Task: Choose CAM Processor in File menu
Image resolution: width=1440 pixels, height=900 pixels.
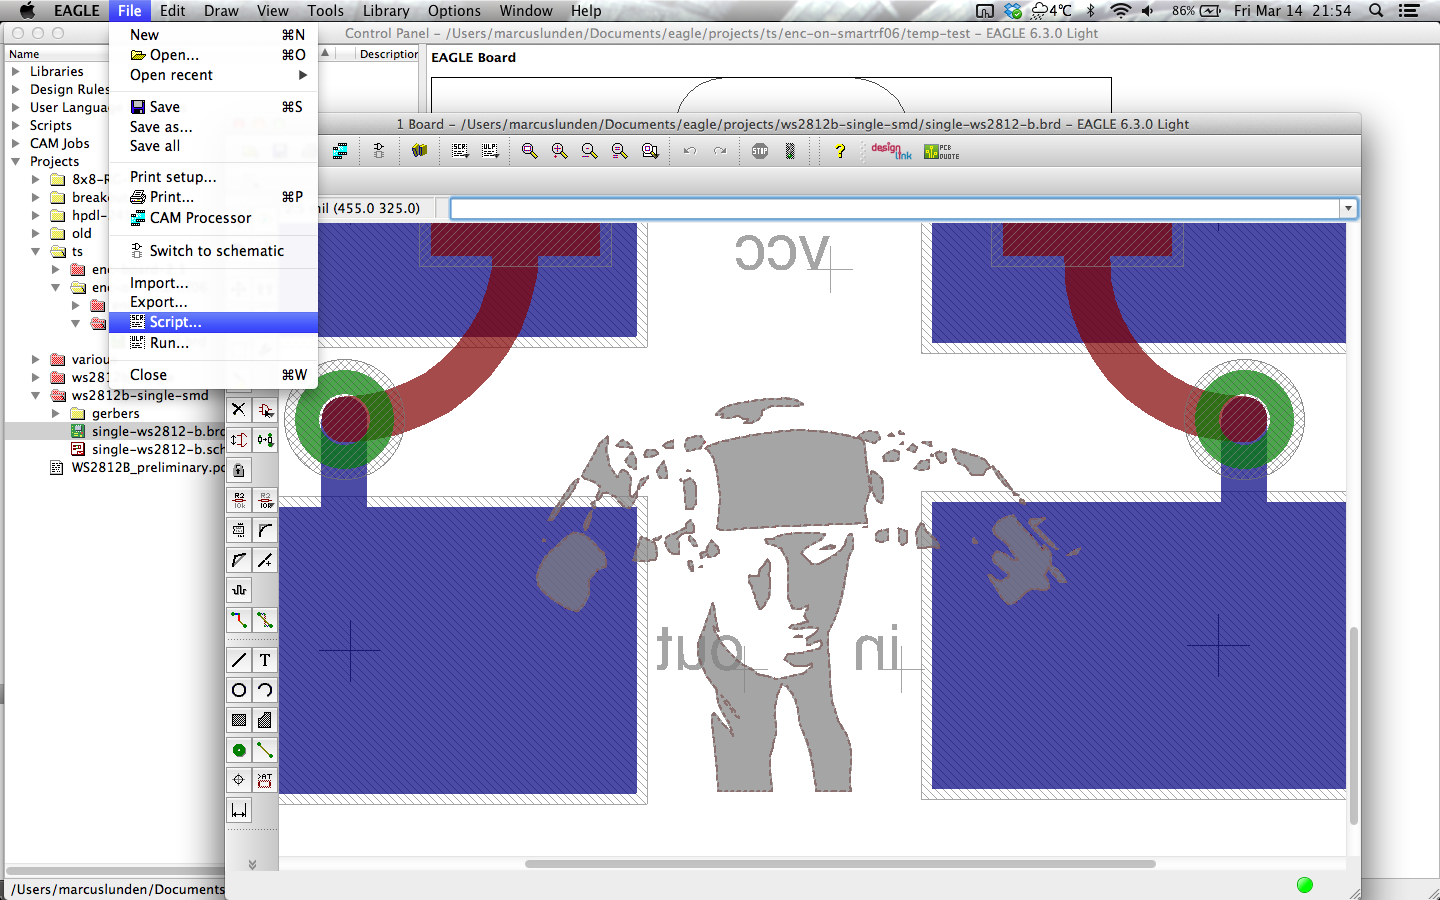Action: click(213, 217)
